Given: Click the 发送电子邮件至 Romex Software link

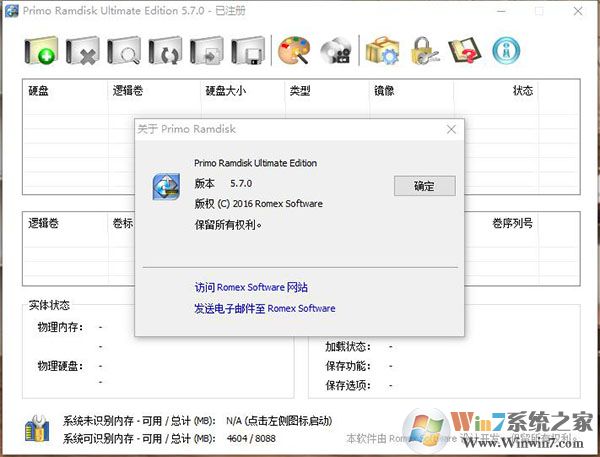Looking at the screenshot, I should click(265, 308).
